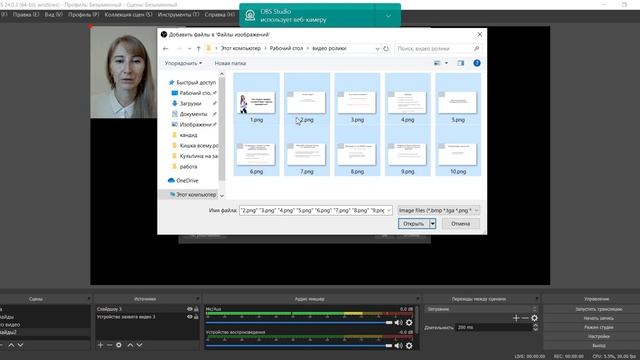Mute the playback device speaker icon
640x360 pixels.
pos(398,346)
